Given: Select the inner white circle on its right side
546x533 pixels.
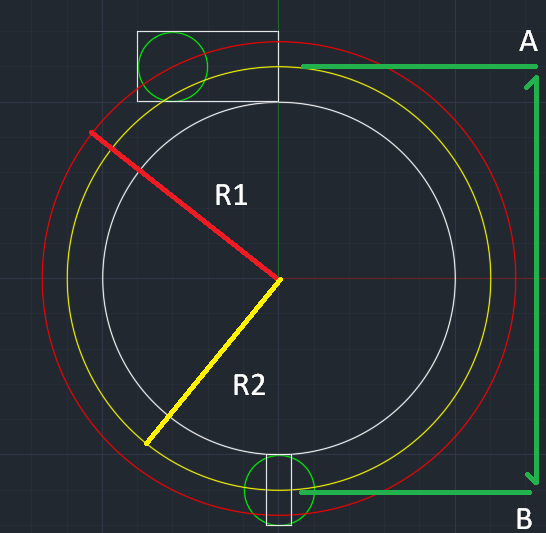Looking at the screenshot, I should [455, 279].
